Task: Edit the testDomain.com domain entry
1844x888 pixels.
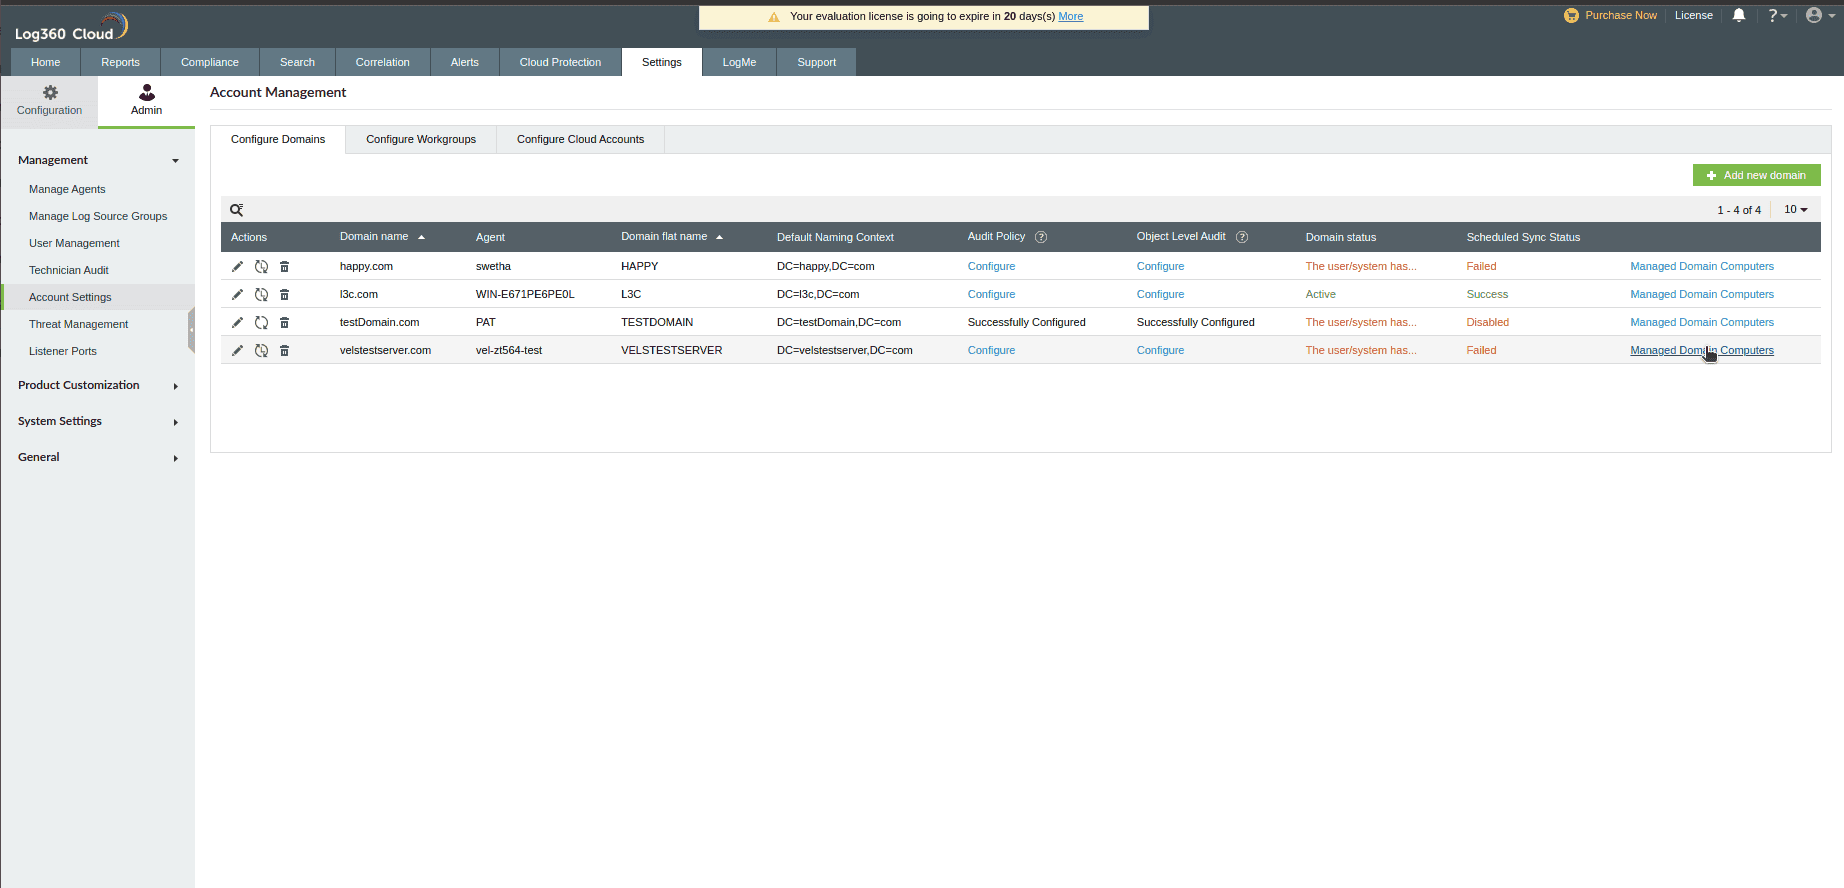Action: click(x=237, y=322)
